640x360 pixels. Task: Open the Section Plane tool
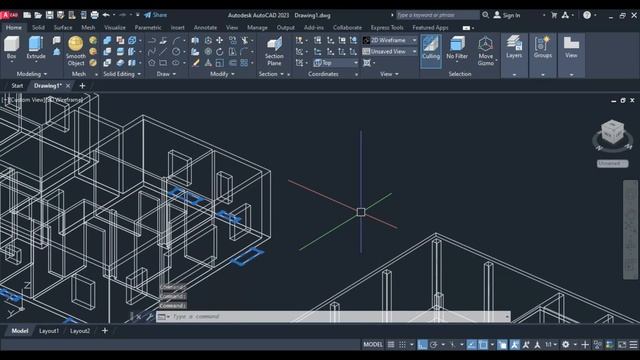(x=274, y=51)
